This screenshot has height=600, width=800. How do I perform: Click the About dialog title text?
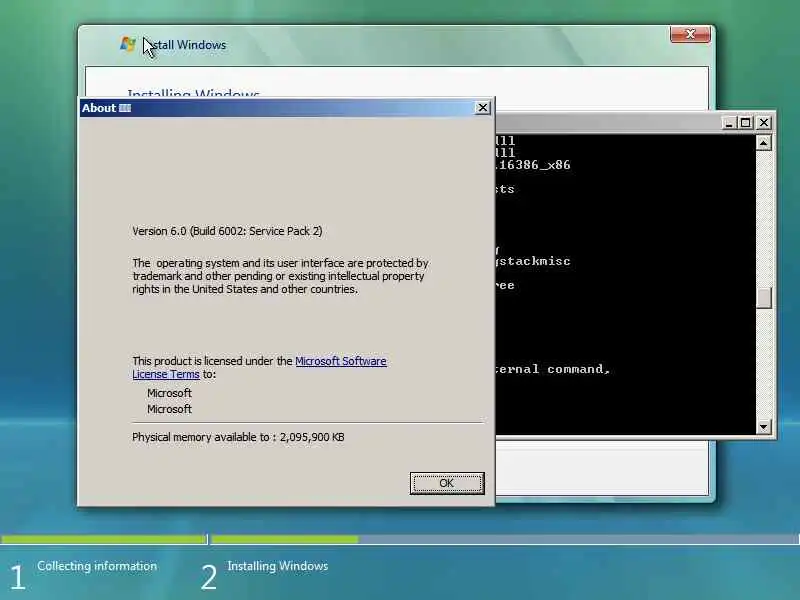[106, 108]
